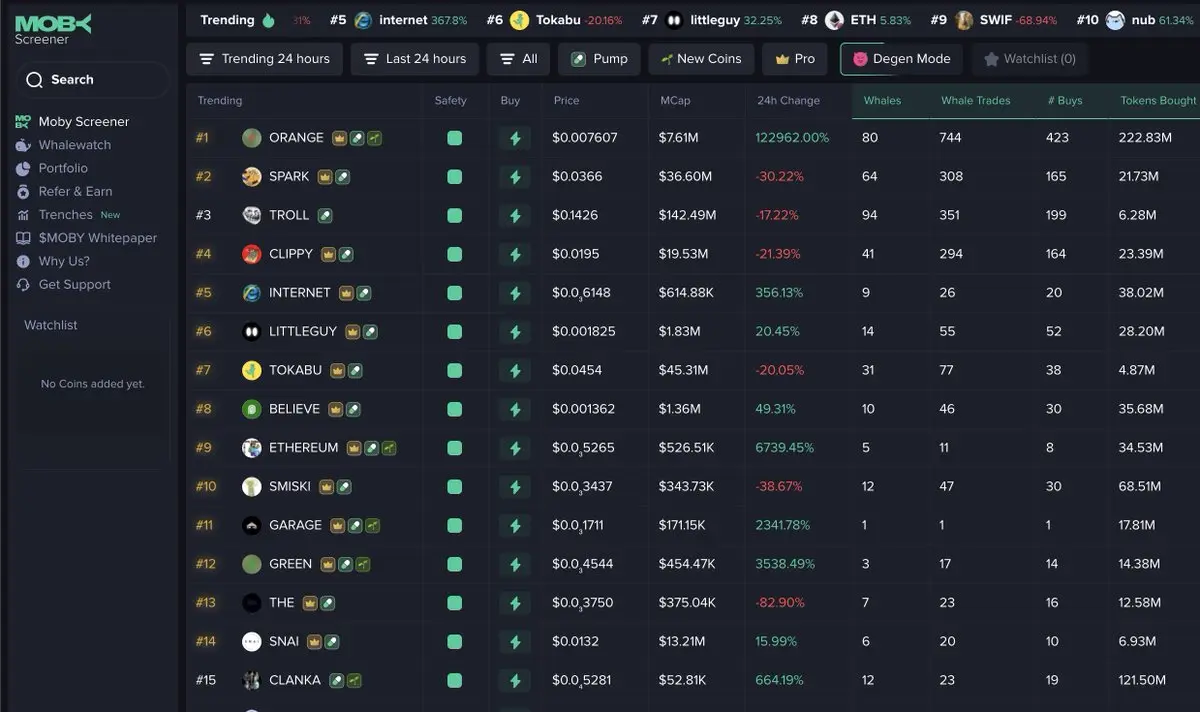The height and width of the screenshot is (712, 1200).
Task: Click the lightning Buy icon for LITTLEGUY
Action: [x=515, y=332]
